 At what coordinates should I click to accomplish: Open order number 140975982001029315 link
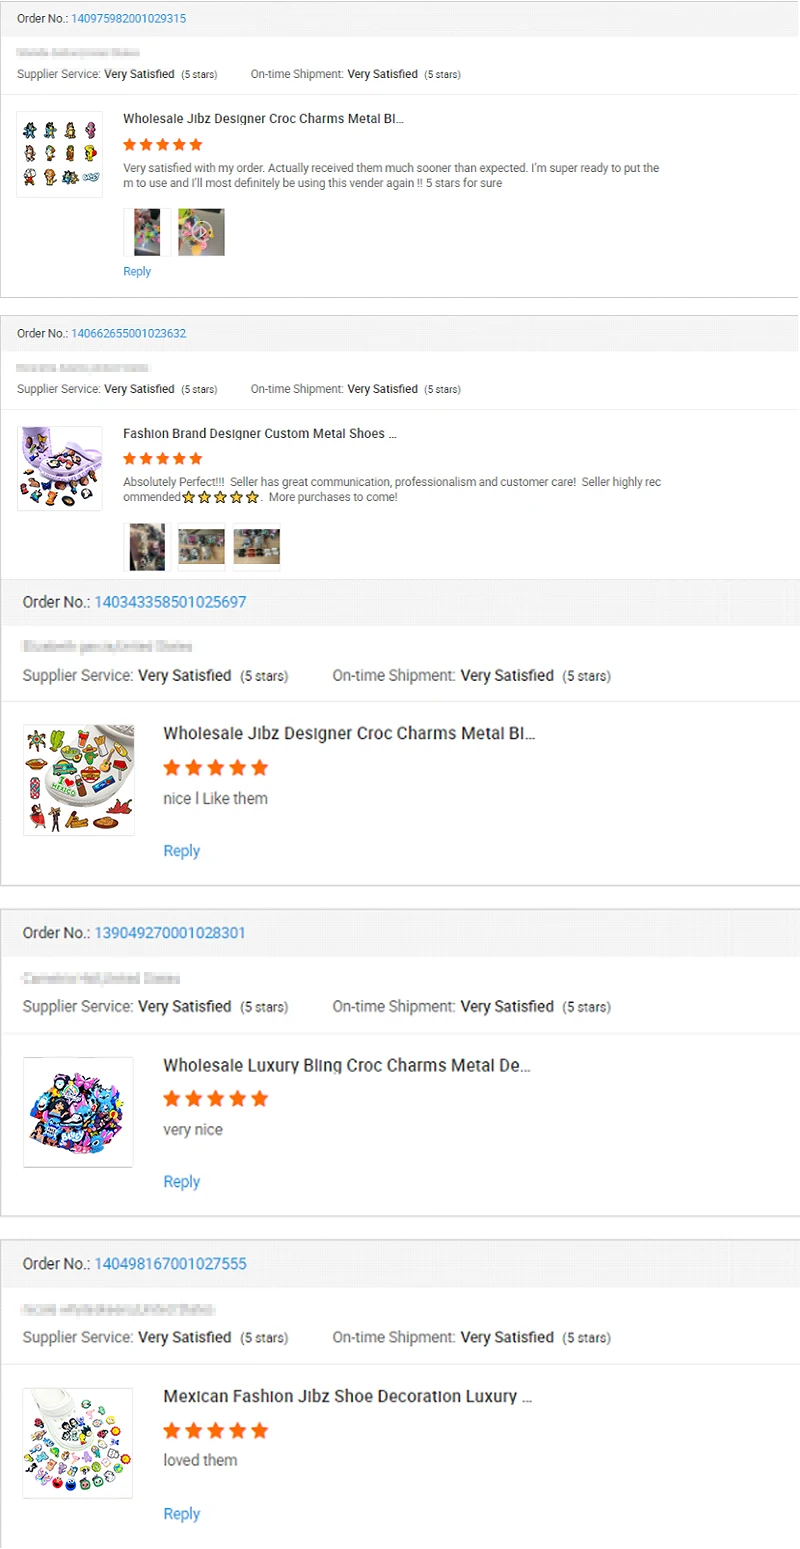click(x=128, y=19)
